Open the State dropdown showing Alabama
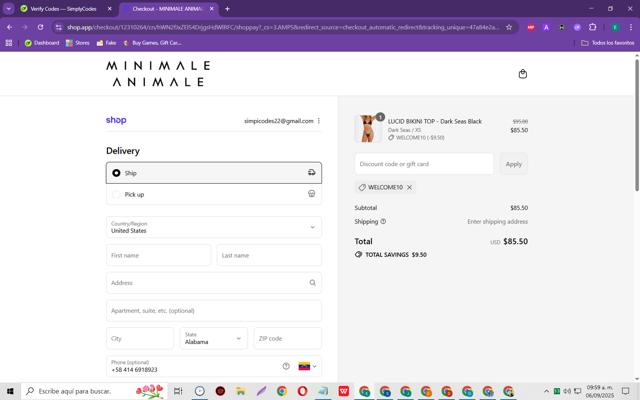This screenshot has width=640, height=400. (x=213, y=338)
